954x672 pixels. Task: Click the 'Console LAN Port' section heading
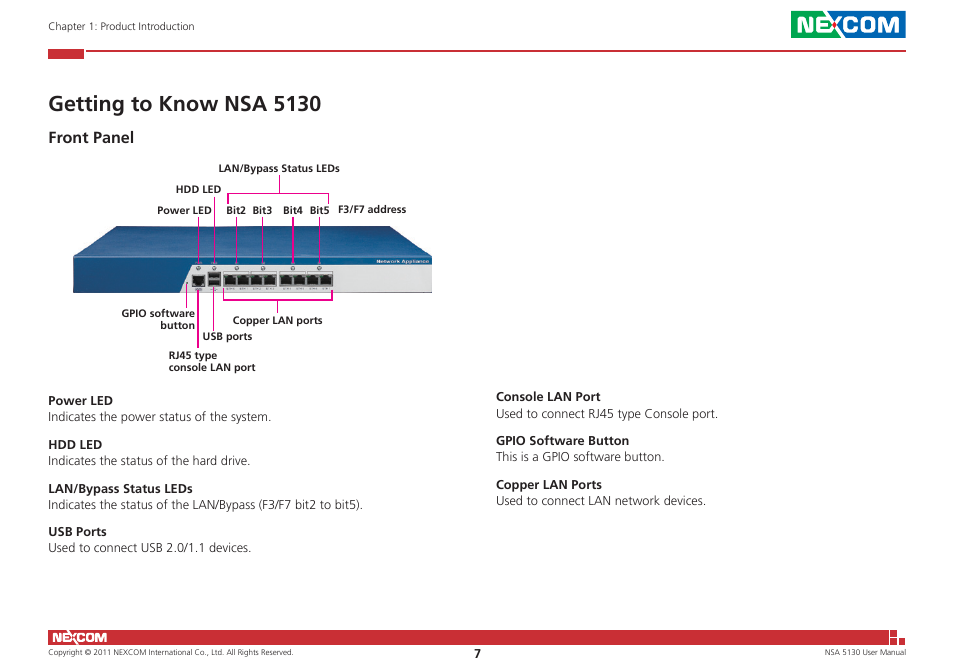click(x=548, y=397)
